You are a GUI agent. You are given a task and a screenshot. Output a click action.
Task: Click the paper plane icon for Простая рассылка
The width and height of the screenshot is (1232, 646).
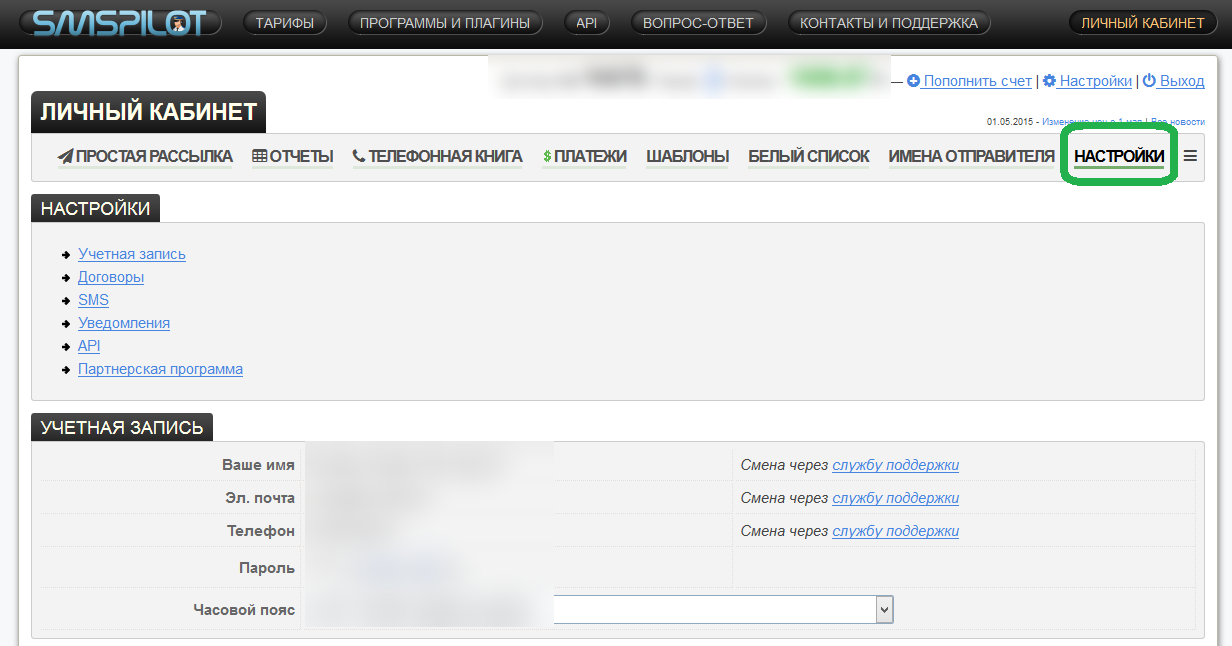coord(66,156)
